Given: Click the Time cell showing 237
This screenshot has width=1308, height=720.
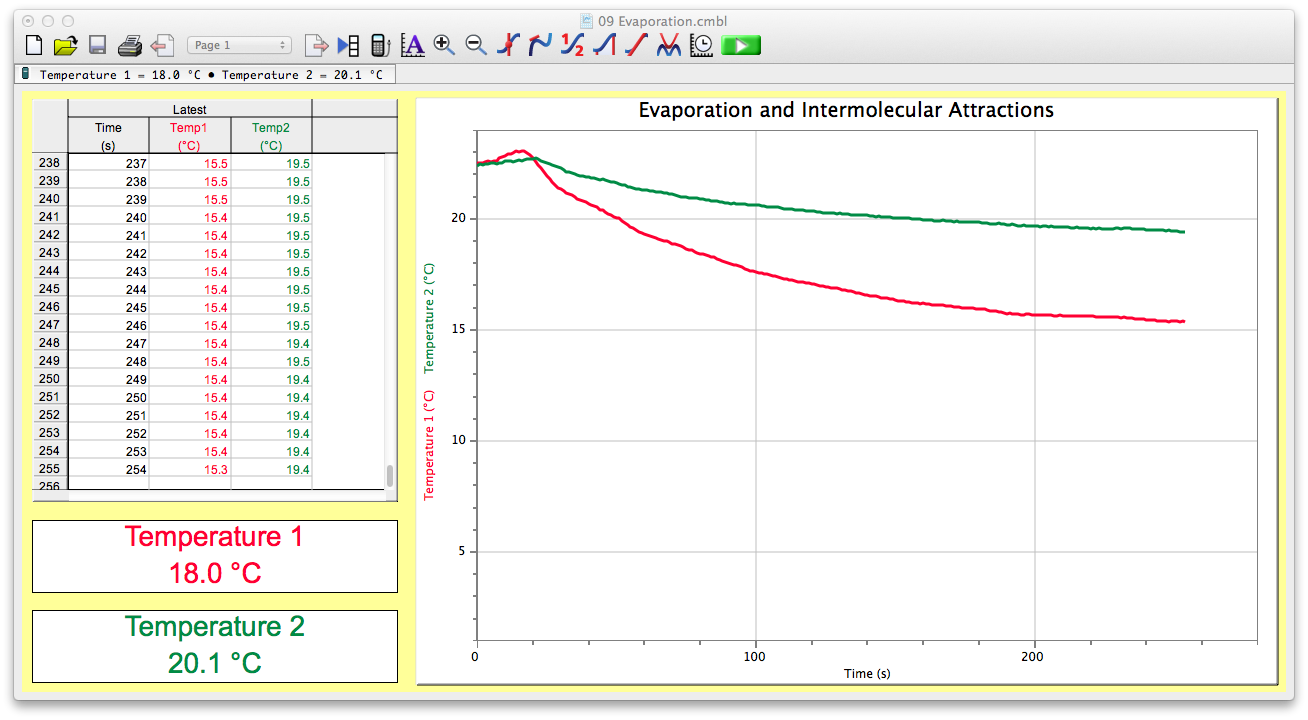Looking at the screenshot, I should point(108,164).
